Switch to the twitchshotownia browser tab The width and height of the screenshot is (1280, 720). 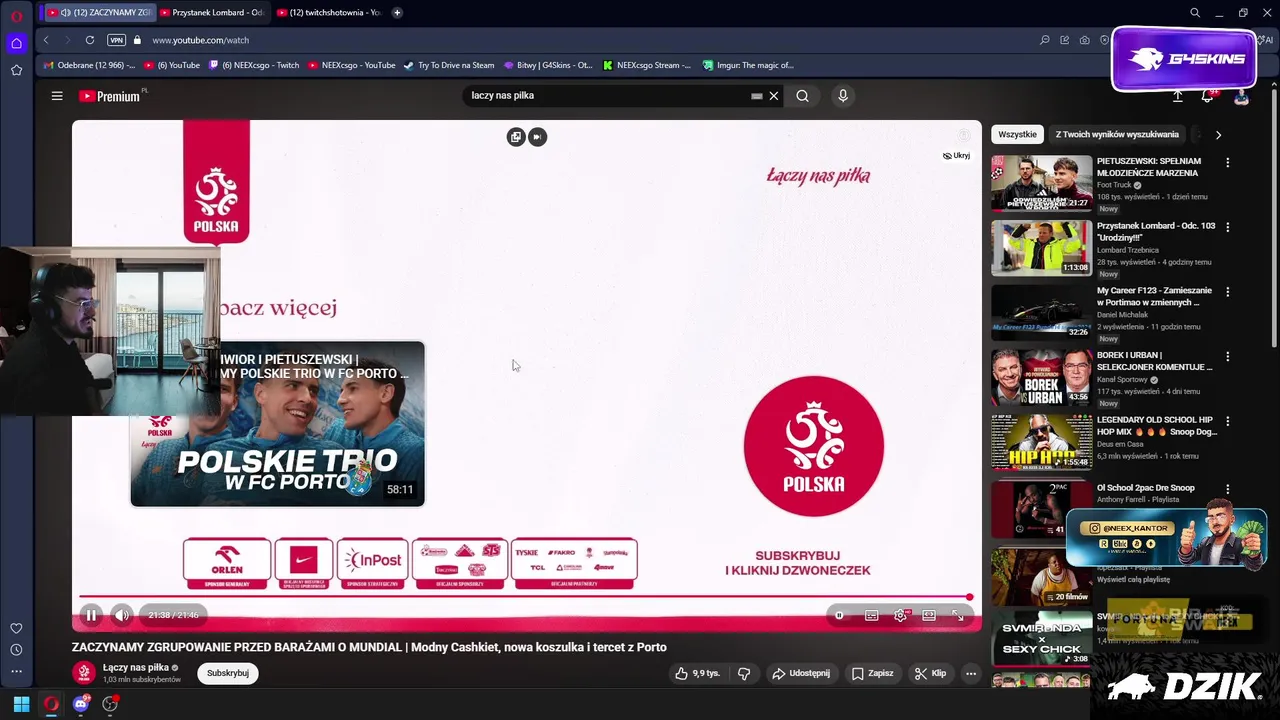pos(328,13)
